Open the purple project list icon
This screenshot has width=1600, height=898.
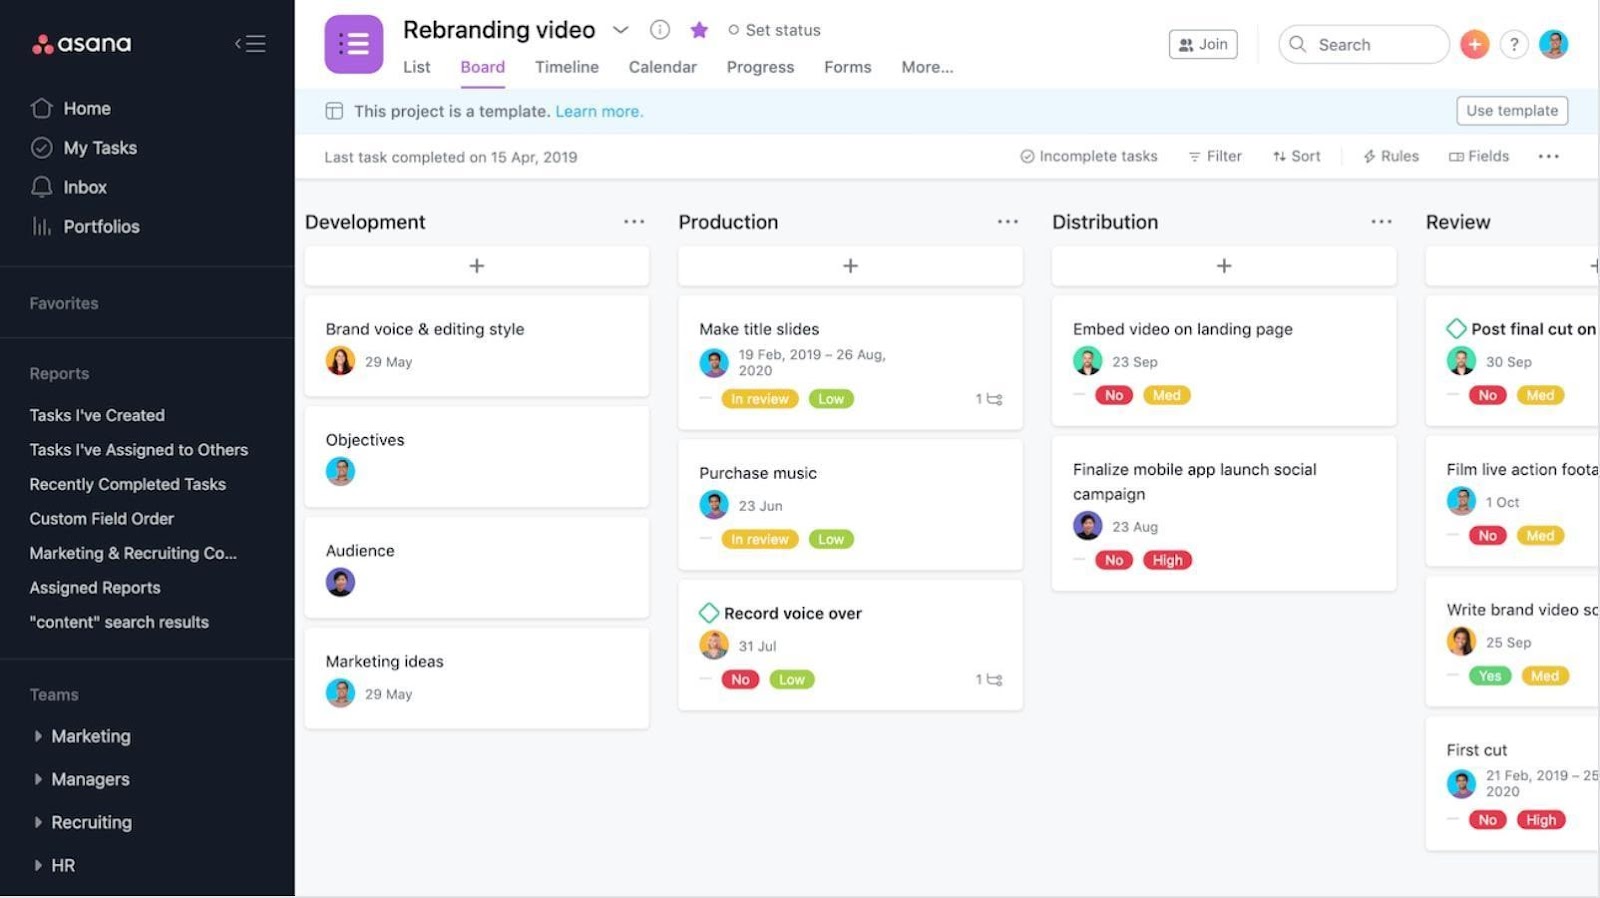[x=354, y=44]
